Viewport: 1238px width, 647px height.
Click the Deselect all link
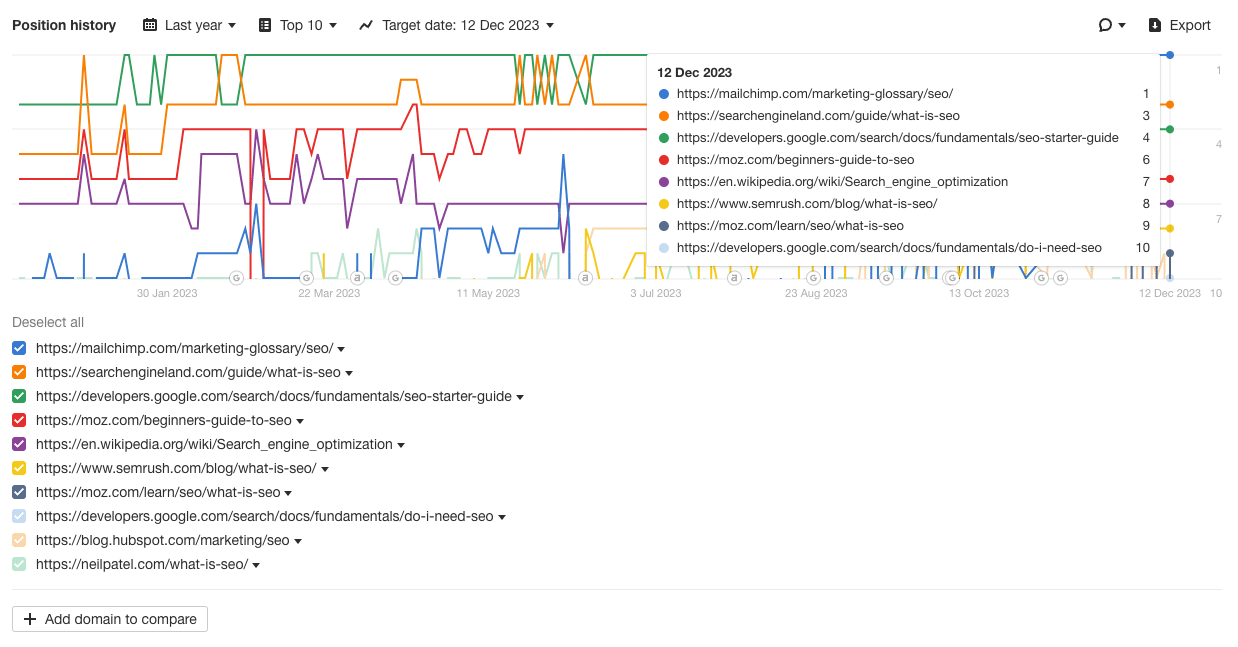[48, 322]
